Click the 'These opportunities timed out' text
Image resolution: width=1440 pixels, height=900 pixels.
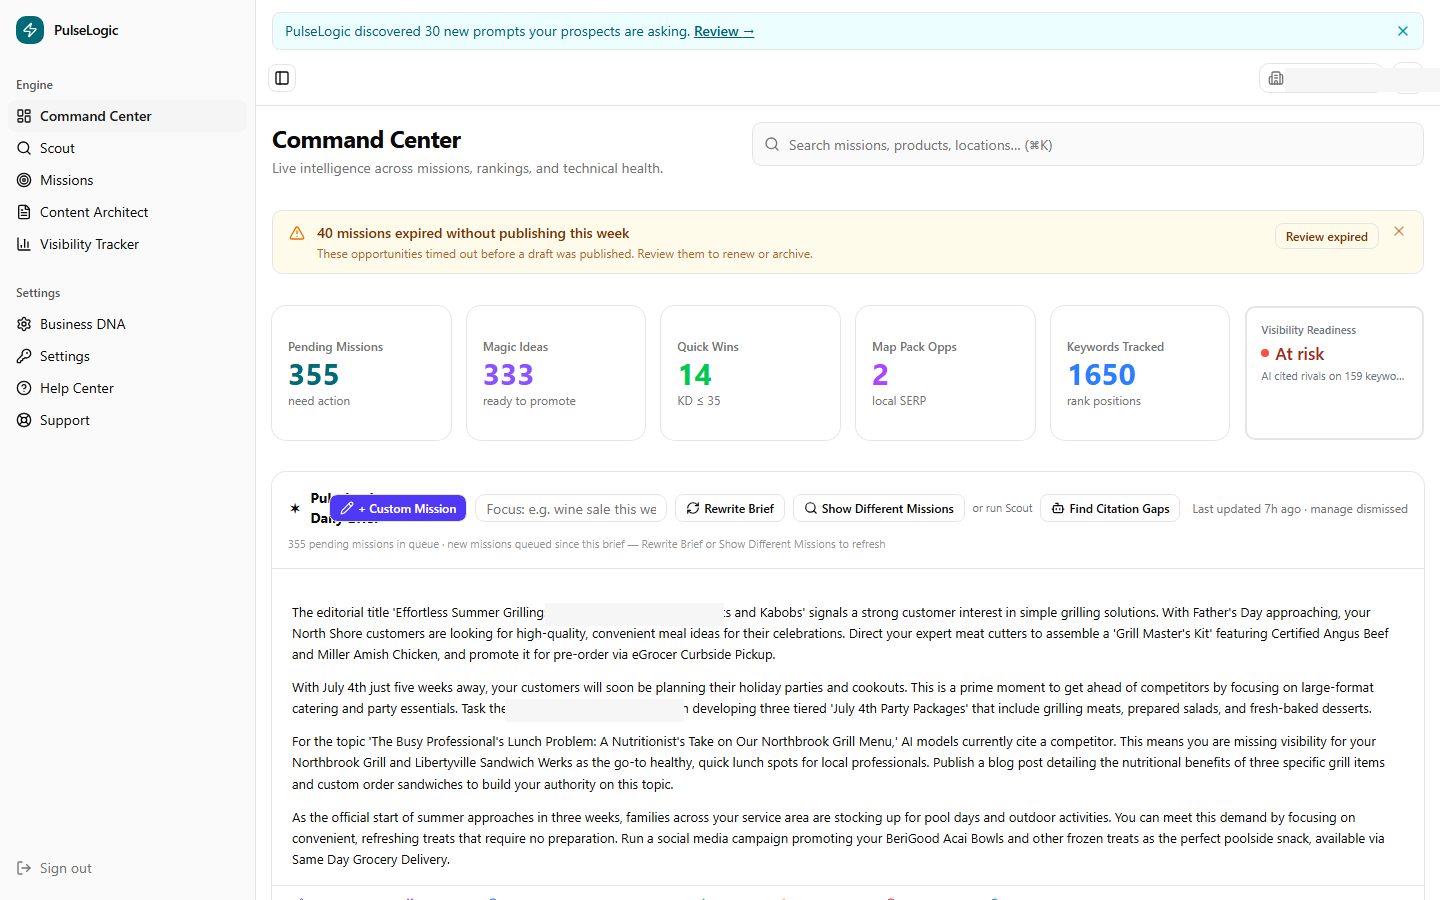coord(565,254)
